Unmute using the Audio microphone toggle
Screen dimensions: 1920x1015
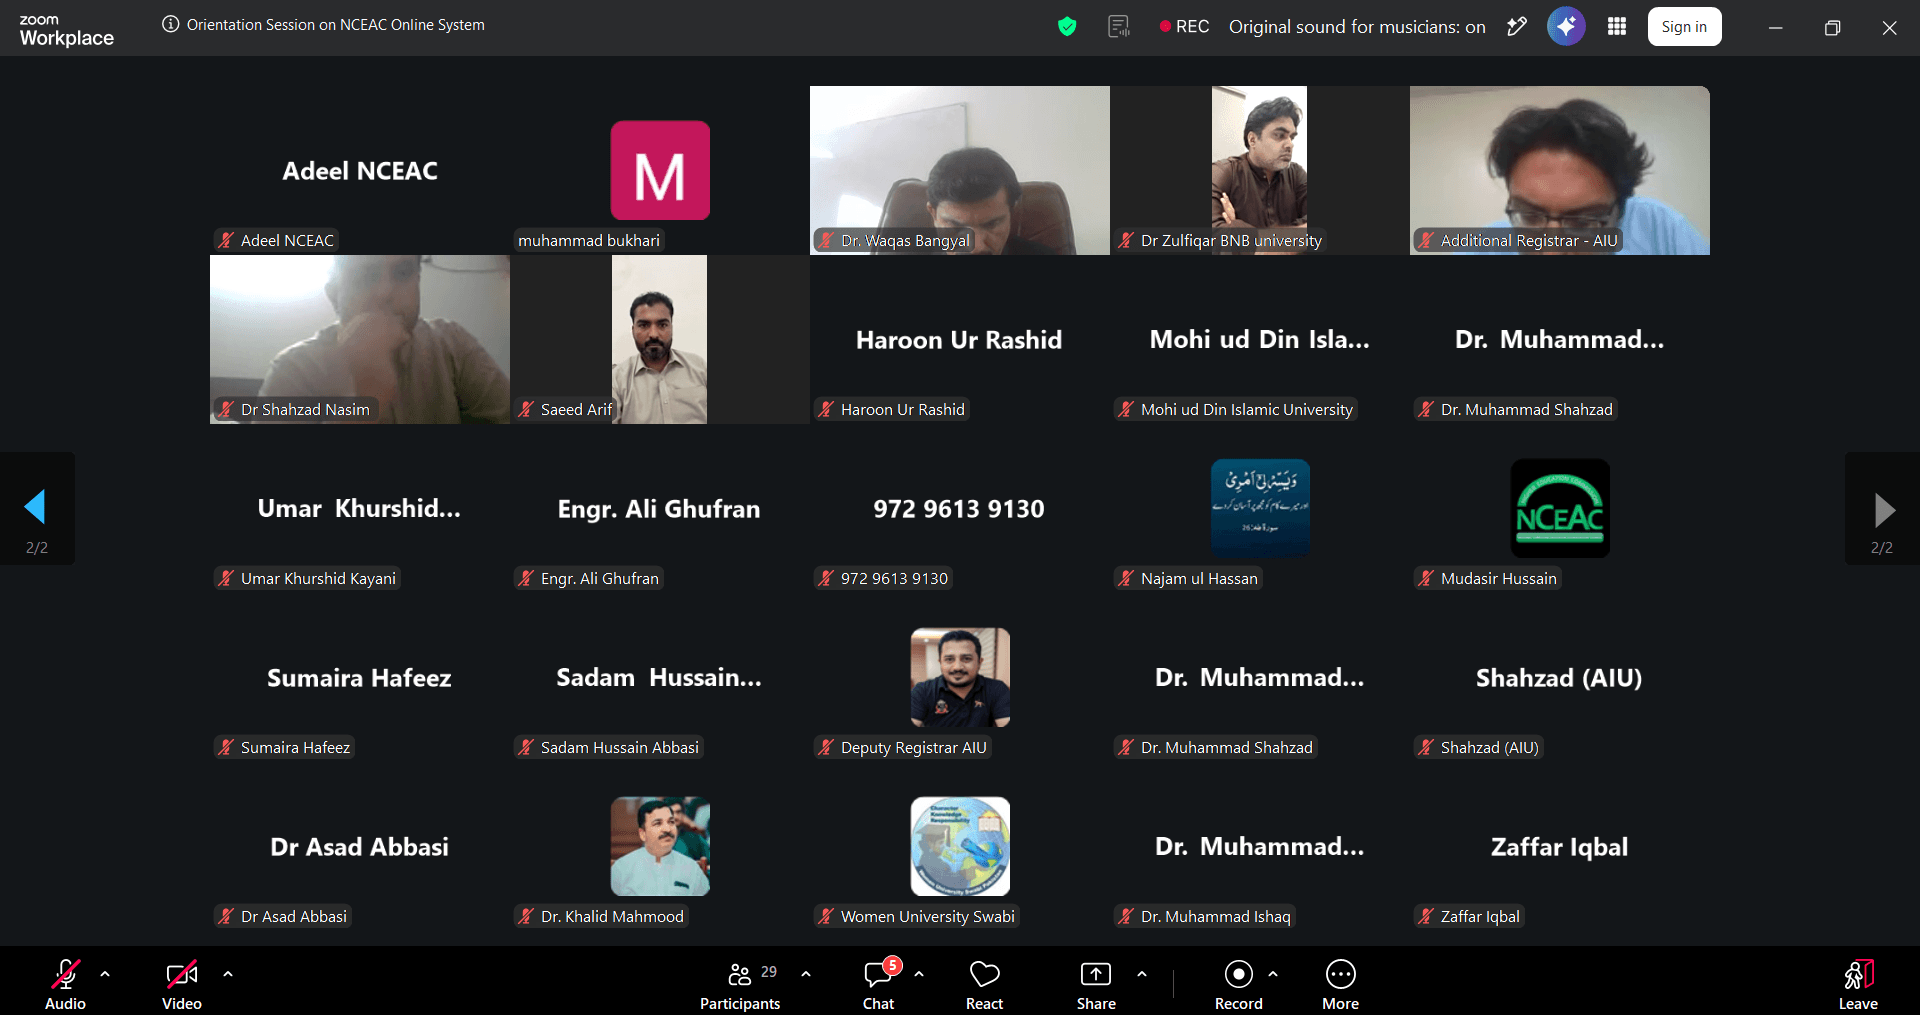point(65,974)
